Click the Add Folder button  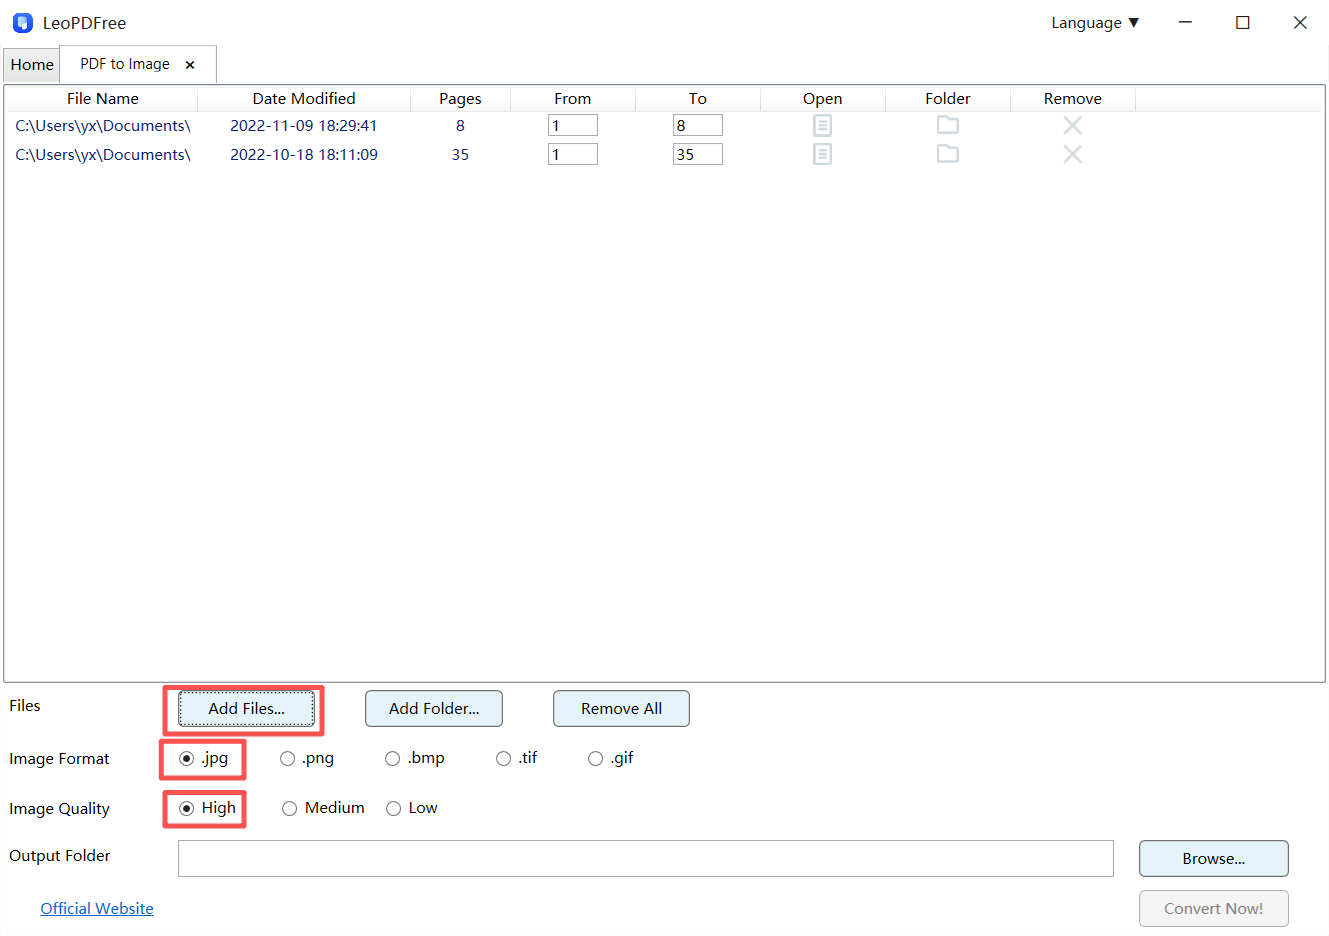[434, 709]
